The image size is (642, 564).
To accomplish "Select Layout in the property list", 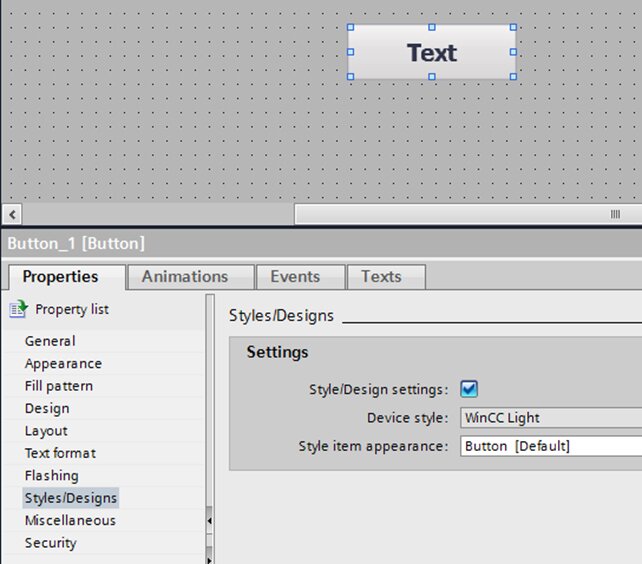I will pos(46,431).
